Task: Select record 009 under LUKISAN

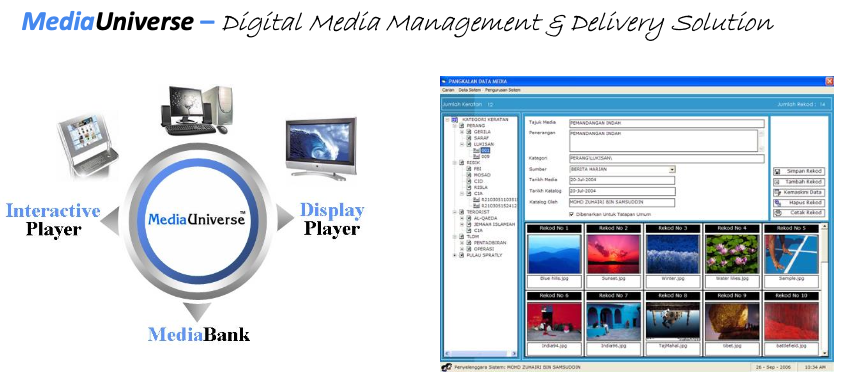Action: (485, 157)
